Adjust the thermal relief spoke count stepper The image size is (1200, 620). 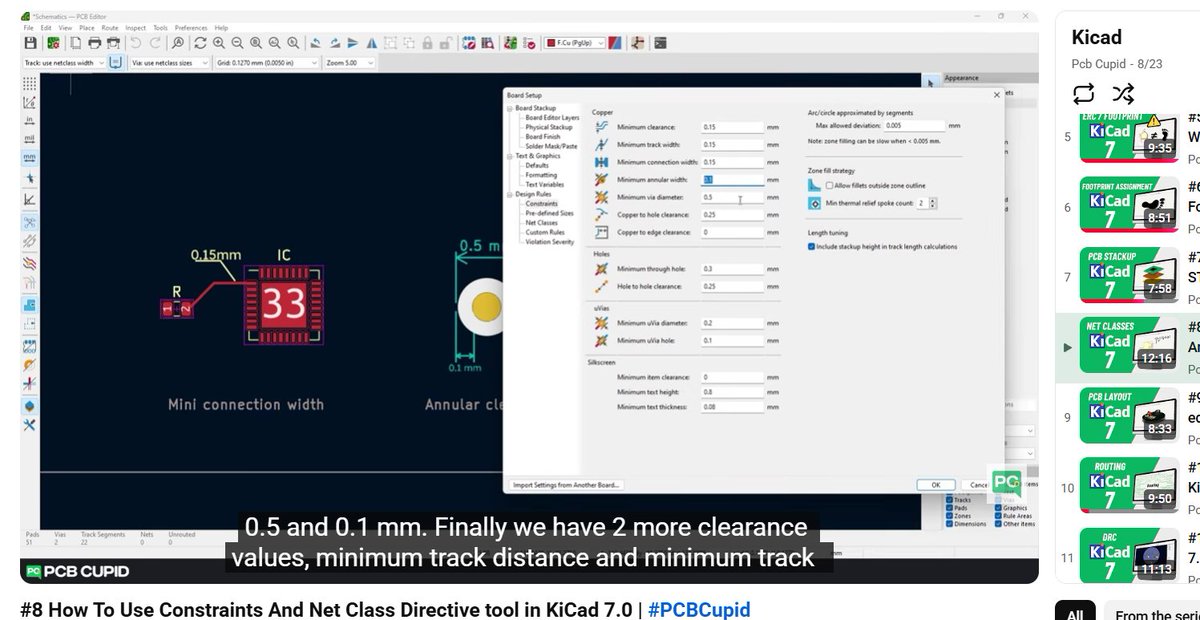click(x=933, y=203)
